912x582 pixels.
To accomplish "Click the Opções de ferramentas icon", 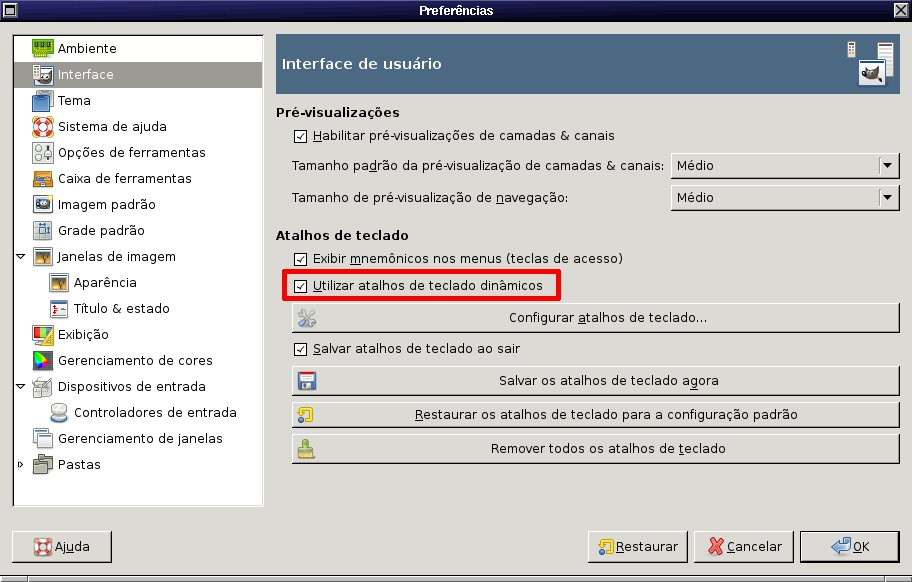I will (42, 152).
